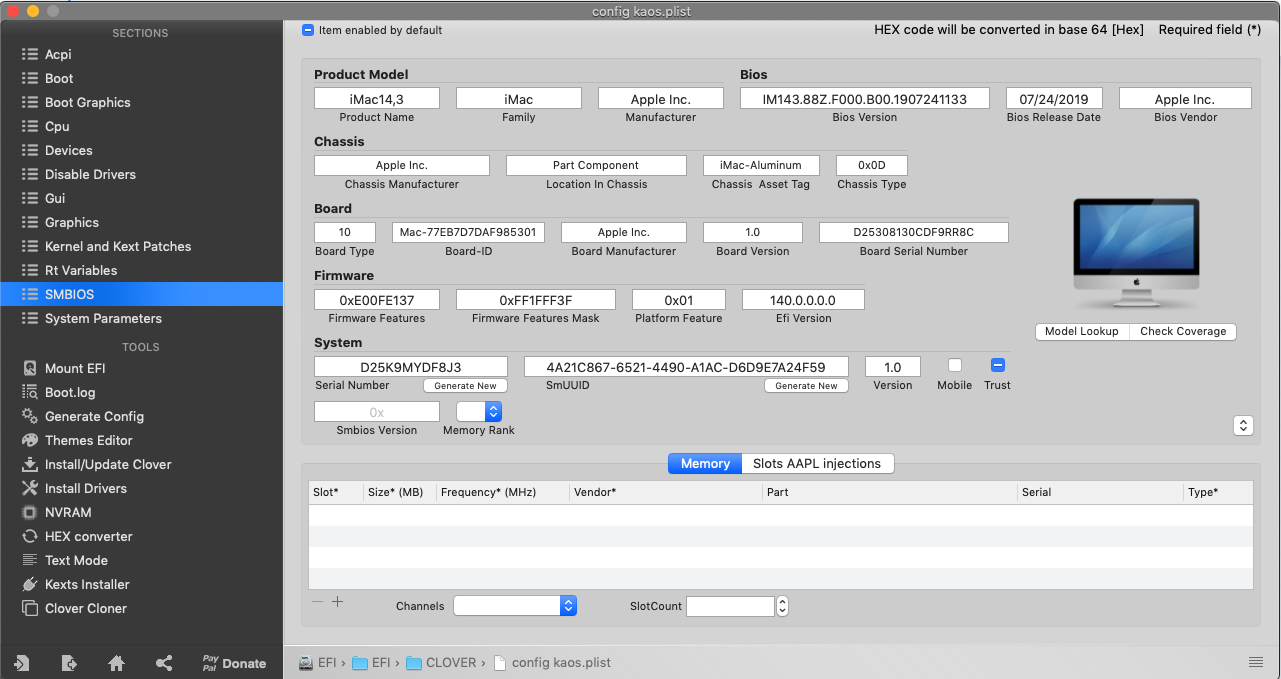Viewport: 1281px width, 679px height.
Task: Select the Kernel and Kext Patches section
Action: coord(117,246)
